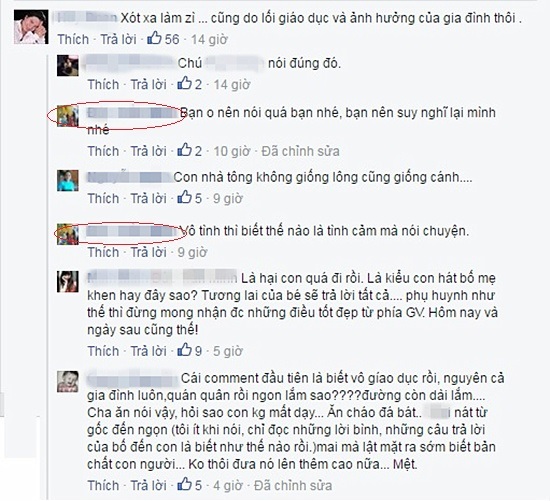
Task: Click 'Thích' under 'Vô tình thì biết' comment
Action: click(x=103, y=252)
